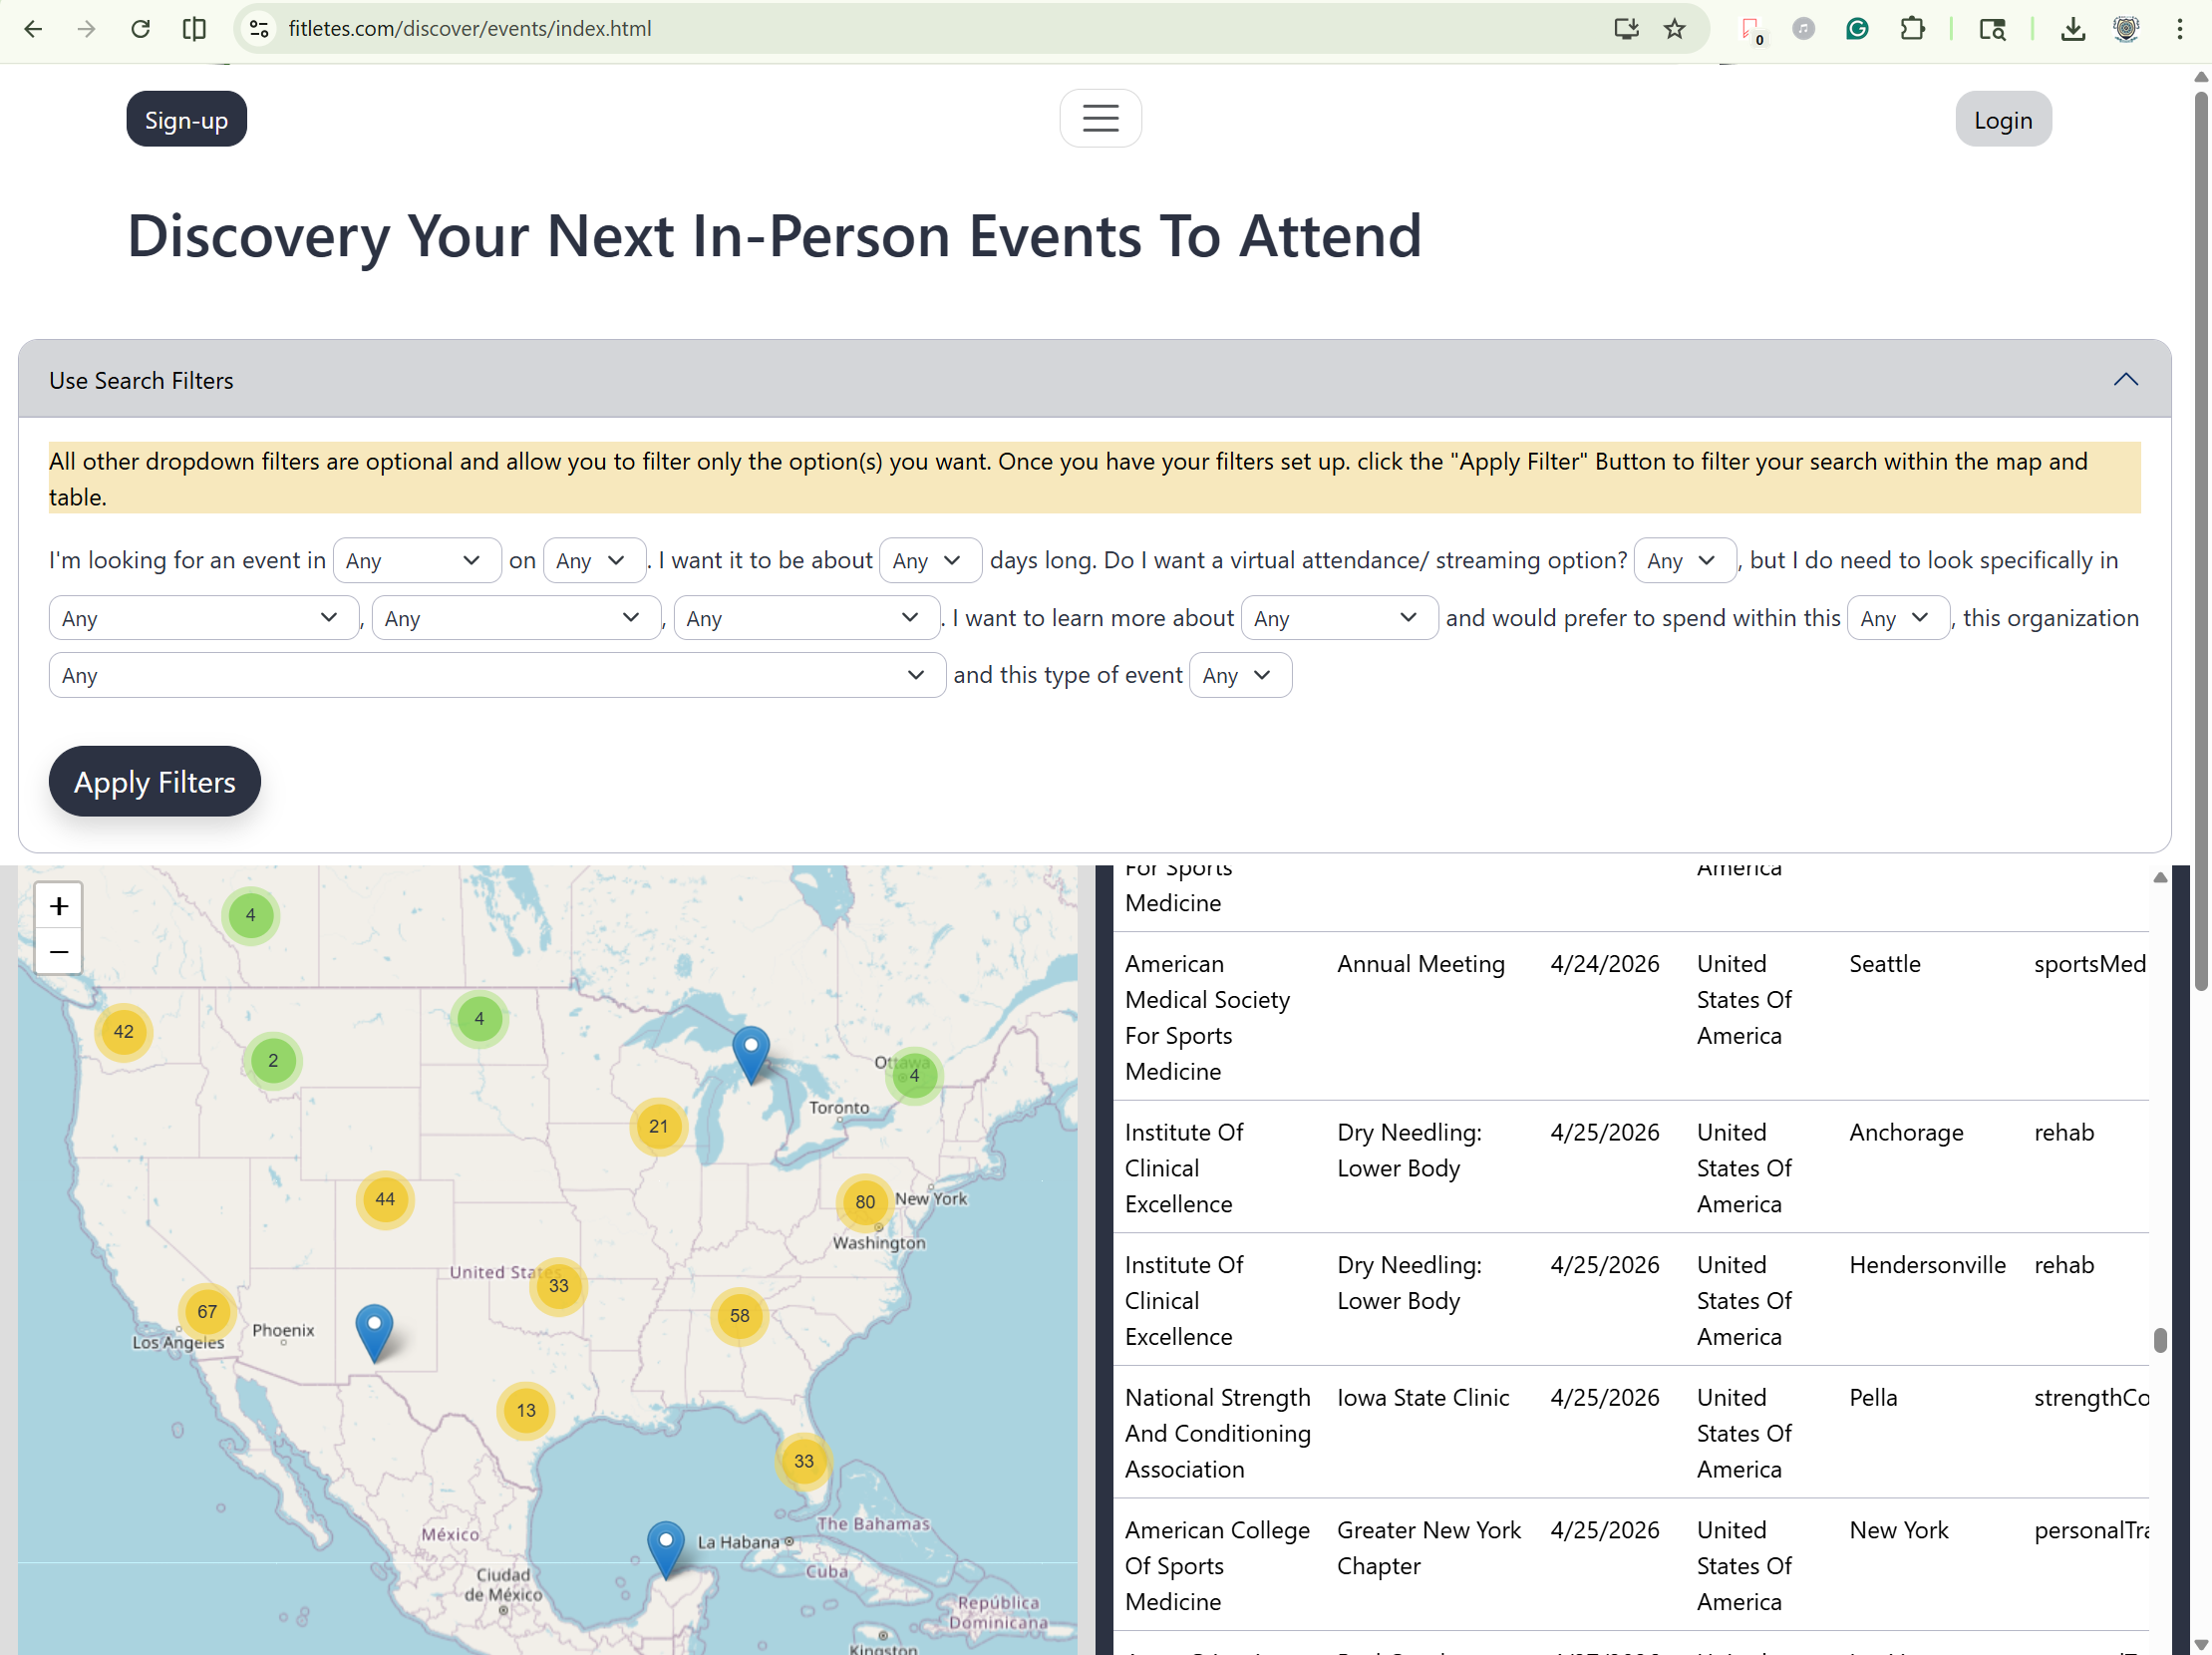
Task: Open the hamburger navigation menu
Action: 1100,119
